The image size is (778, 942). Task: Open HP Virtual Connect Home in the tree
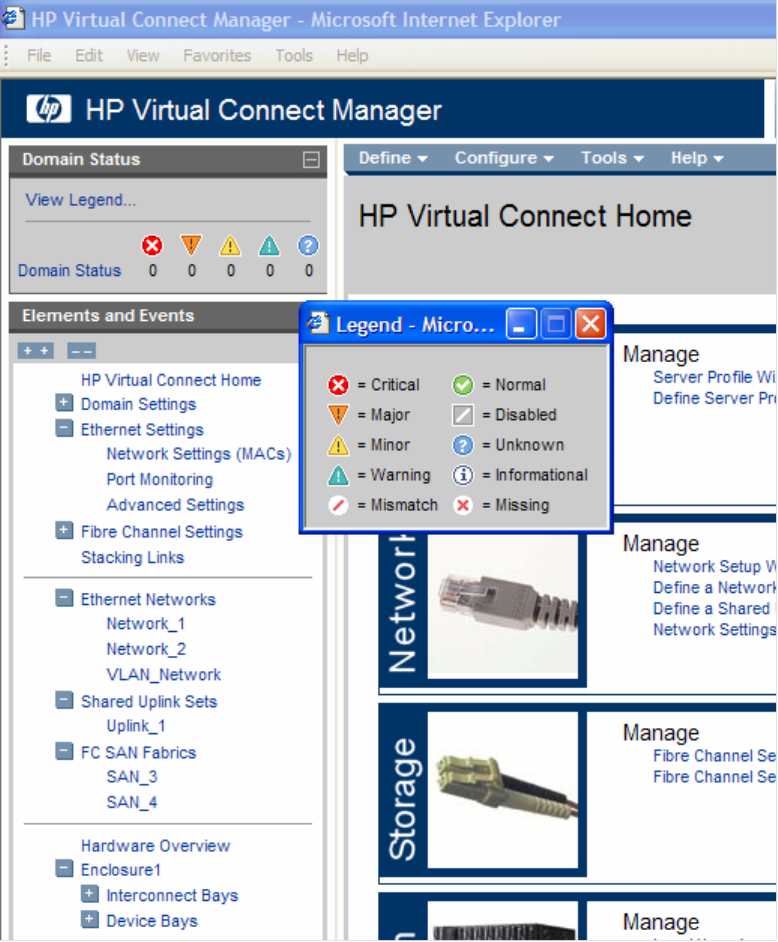tap(171, 380)
